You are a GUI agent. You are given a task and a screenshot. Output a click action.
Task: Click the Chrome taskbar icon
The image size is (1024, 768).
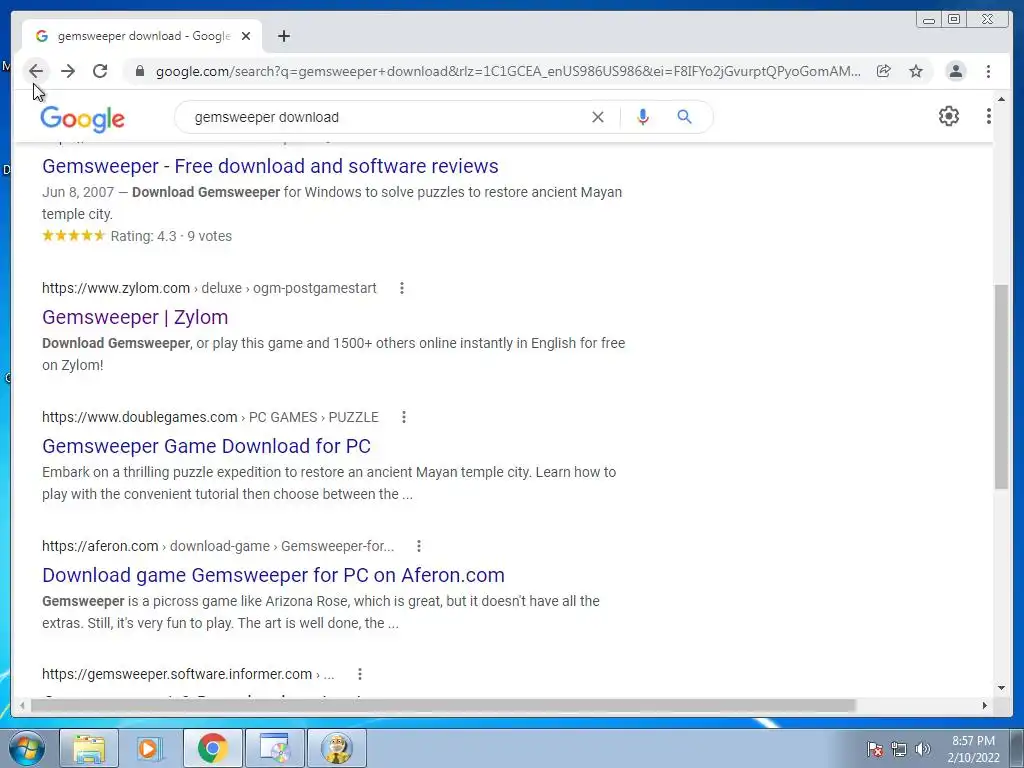click(212, 748)
